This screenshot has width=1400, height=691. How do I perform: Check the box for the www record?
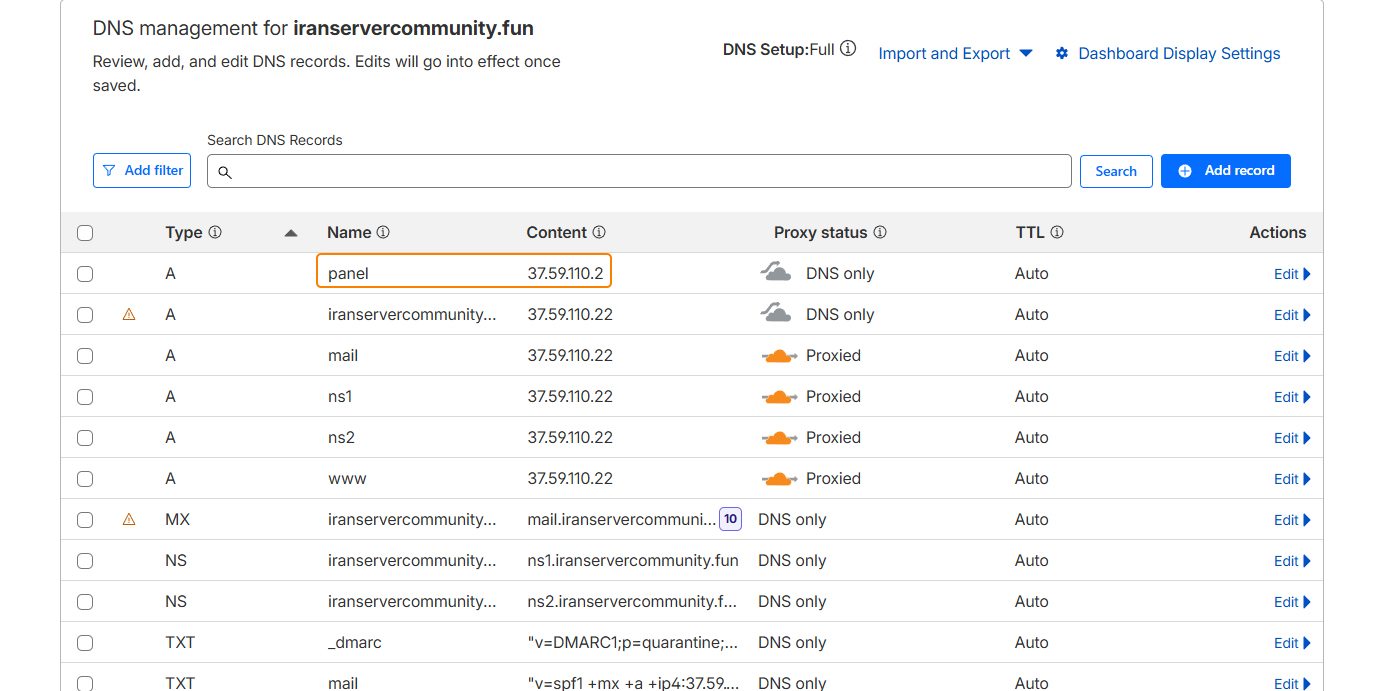point(85,479)
